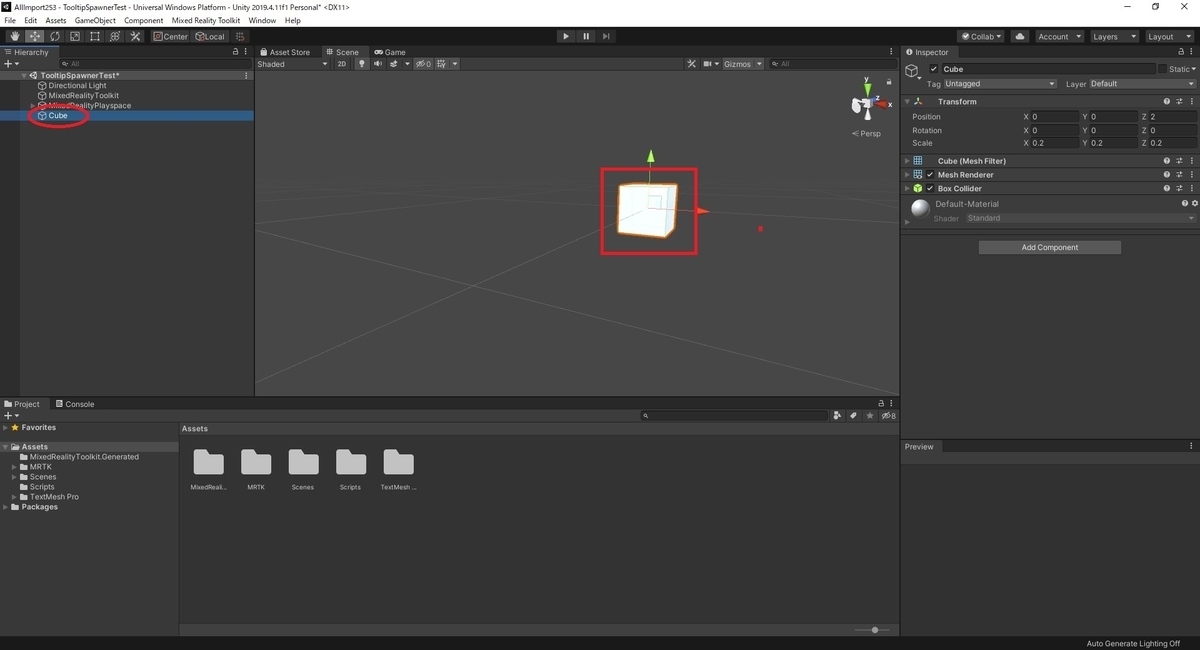
Task: Toggle Scene view lighting bulb icon
Action: click(362, 64)
